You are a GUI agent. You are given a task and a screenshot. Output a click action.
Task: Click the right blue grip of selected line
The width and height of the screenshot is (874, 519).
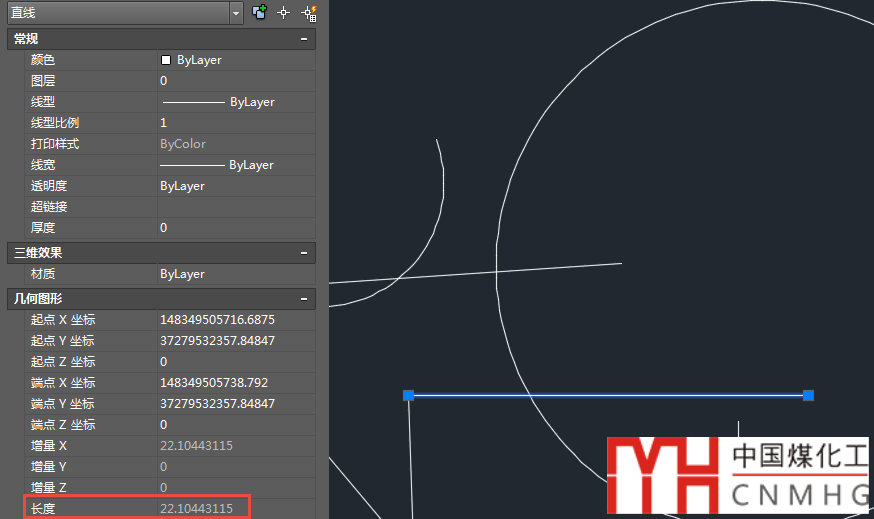tap(808, 396)
